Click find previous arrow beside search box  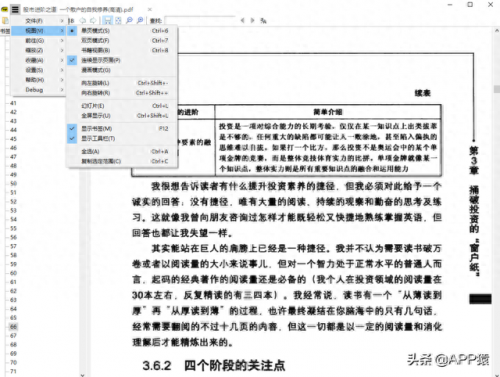point(242,21)
